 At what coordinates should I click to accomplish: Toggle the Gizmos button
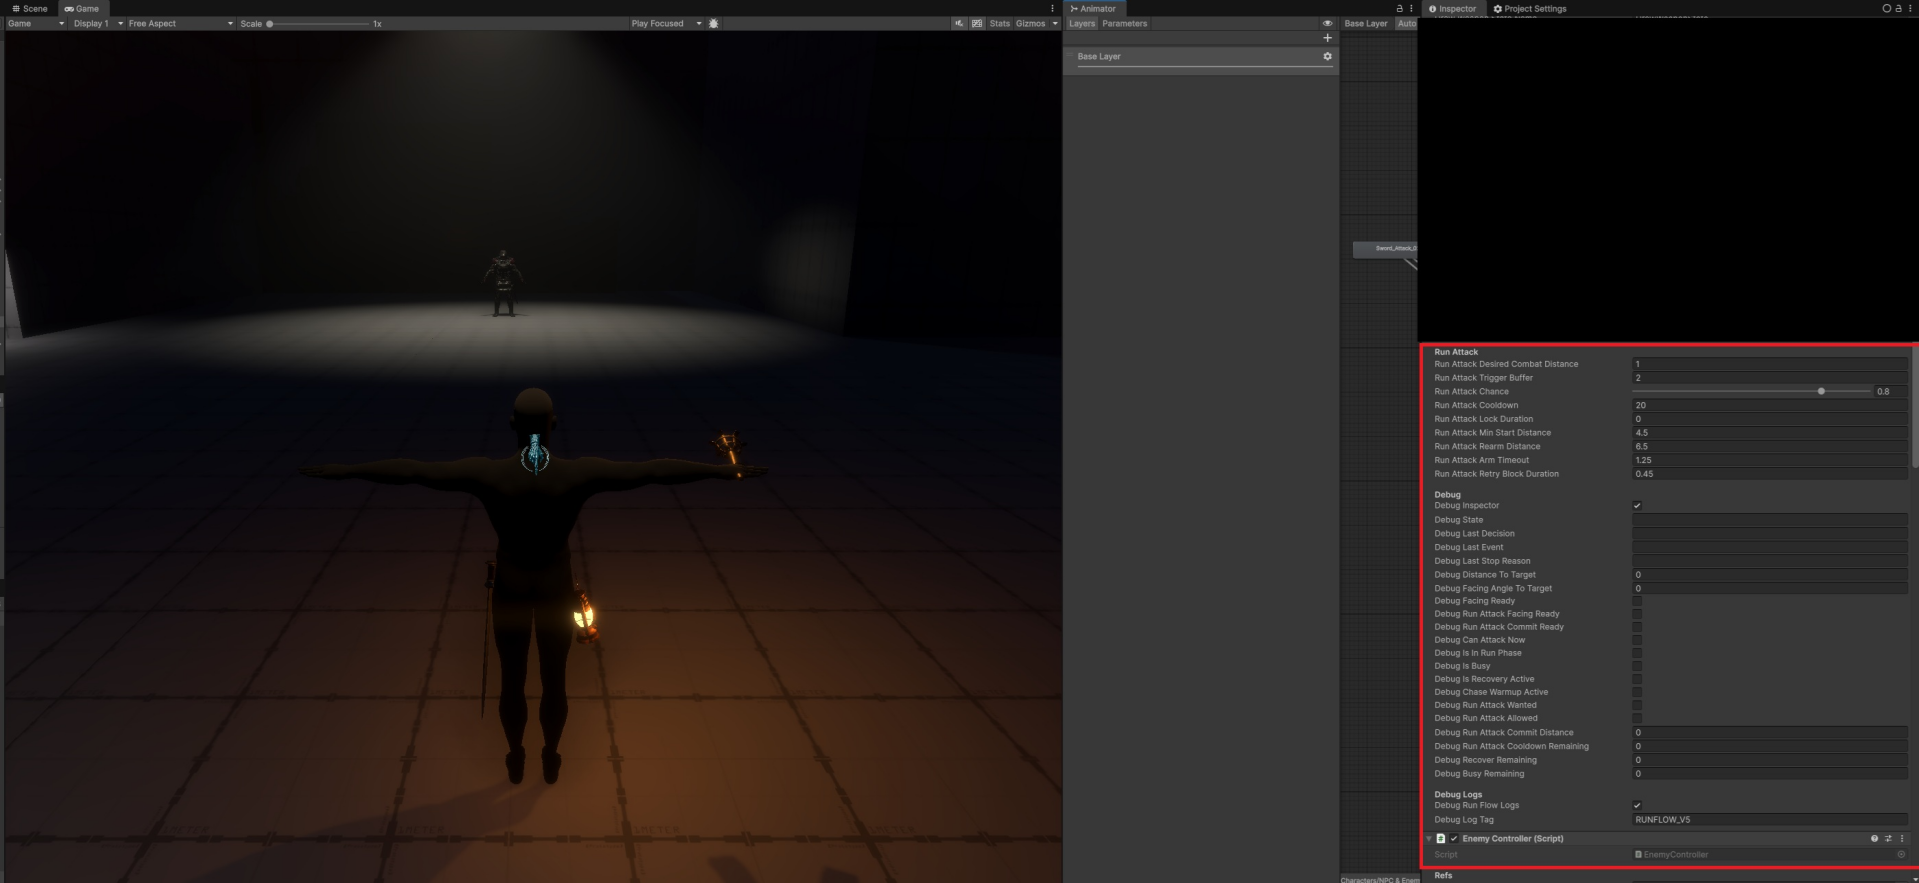[x=1030, y=23]
